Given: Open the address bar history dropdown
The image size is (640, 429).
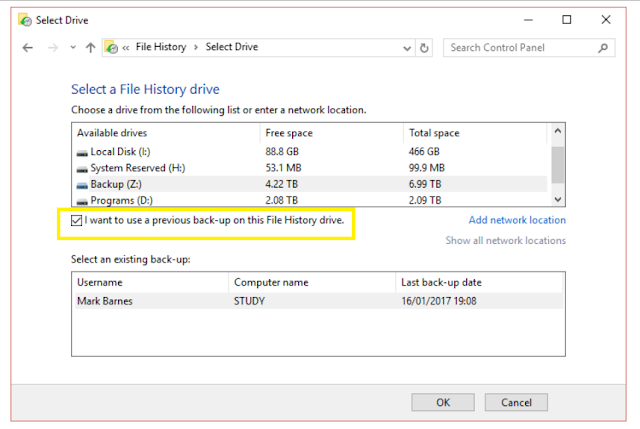Looking at the screenshot, I should (406, 47).
